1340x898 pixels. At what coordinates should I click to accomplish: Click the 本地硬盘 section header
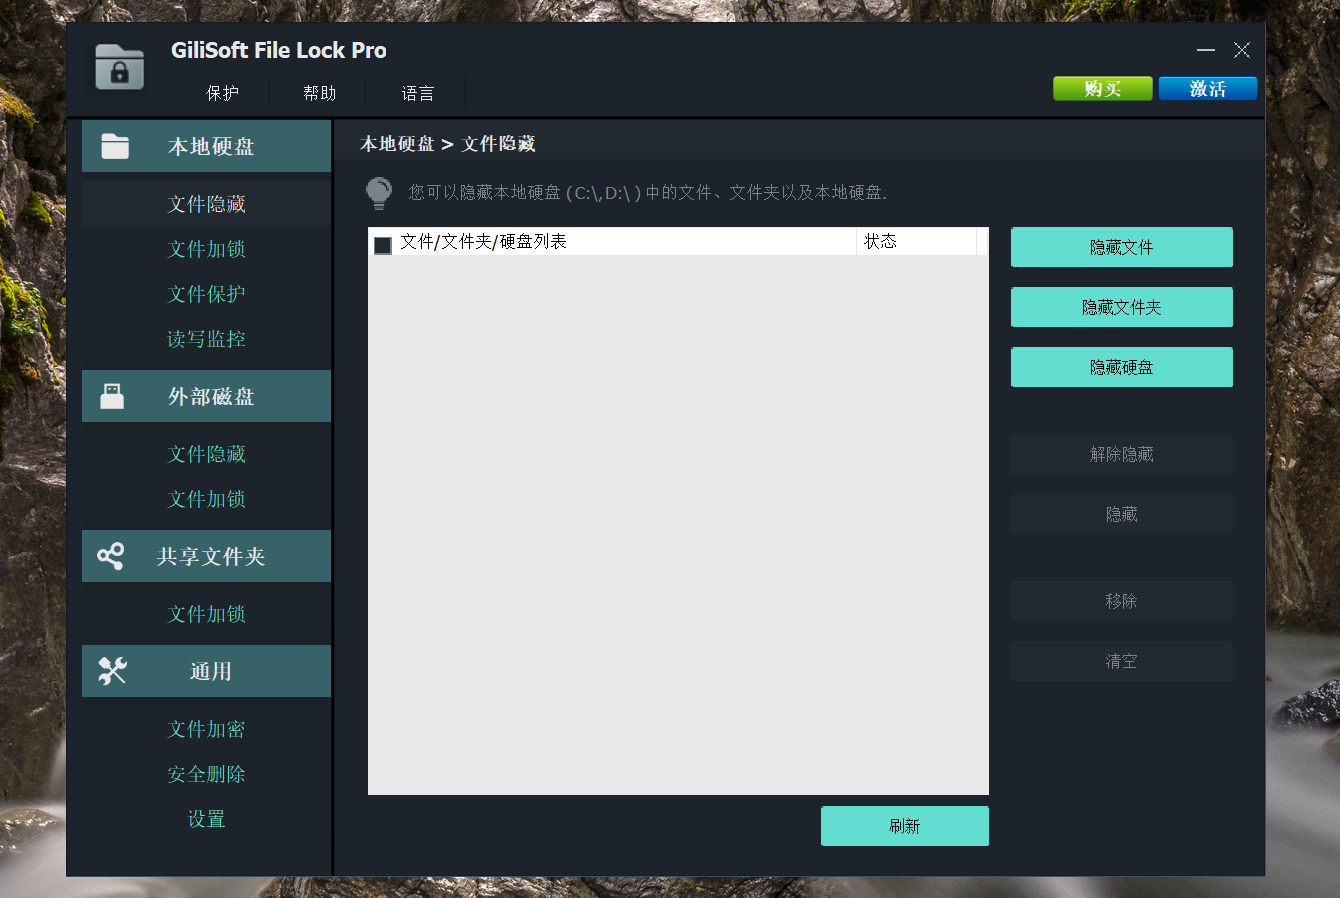tap(206, 146)
